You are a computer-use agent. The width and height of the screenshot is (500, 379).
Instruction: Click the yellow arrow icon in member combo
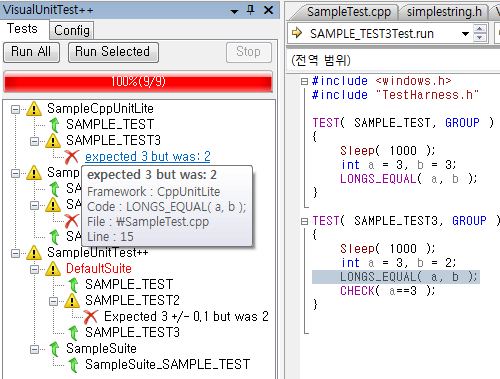297,33
